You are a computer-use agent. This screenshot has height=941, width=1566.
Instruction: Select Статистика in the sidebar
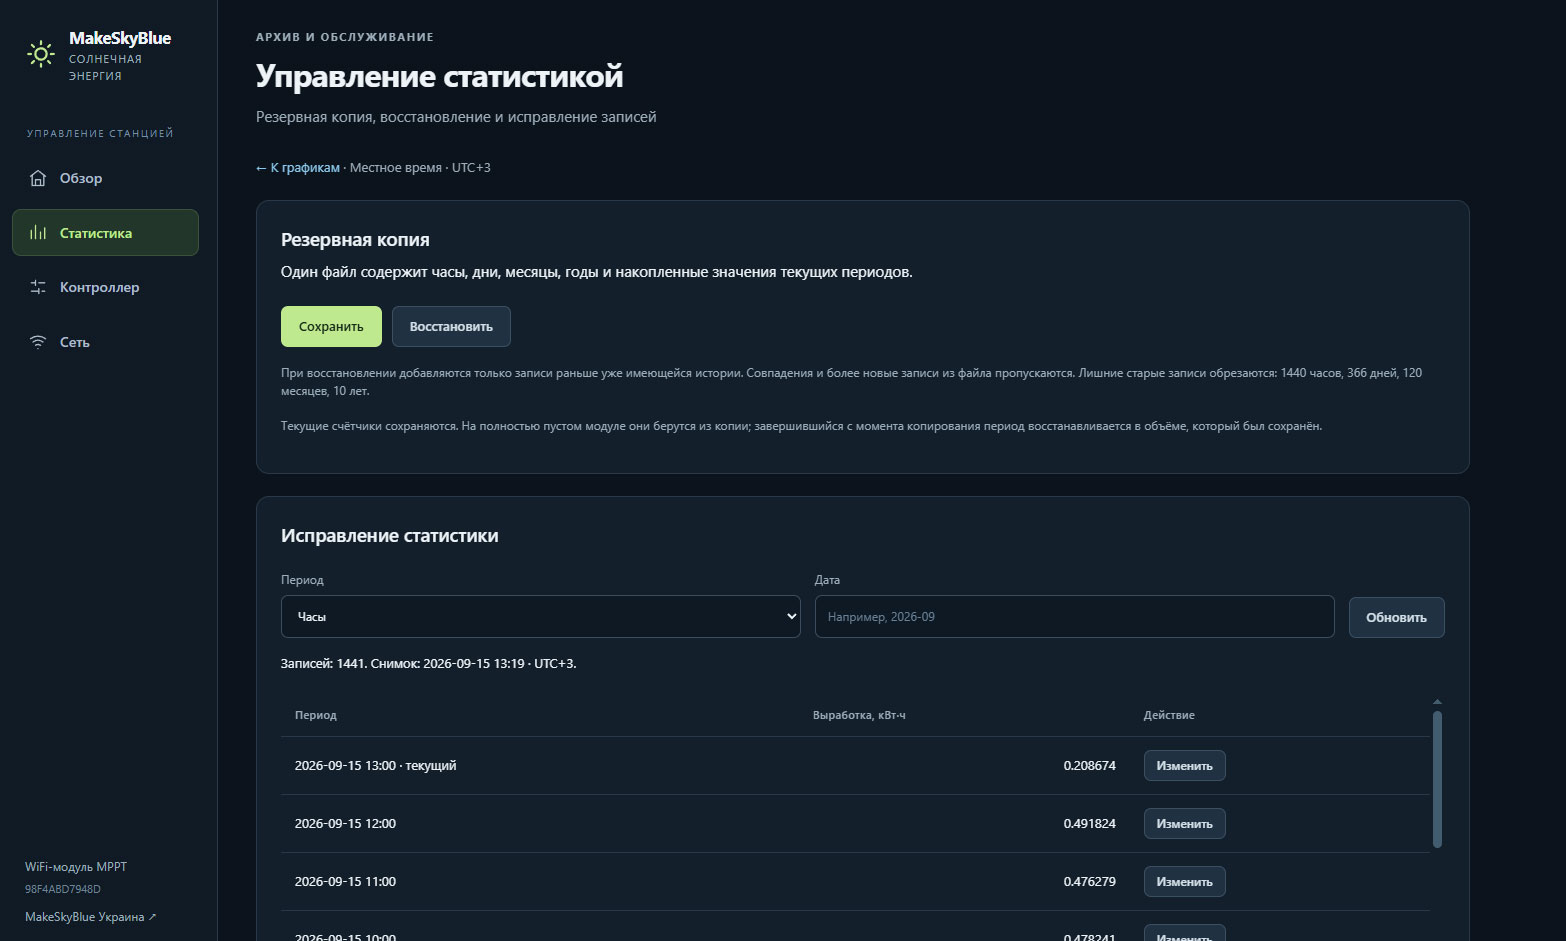(105, 233)
